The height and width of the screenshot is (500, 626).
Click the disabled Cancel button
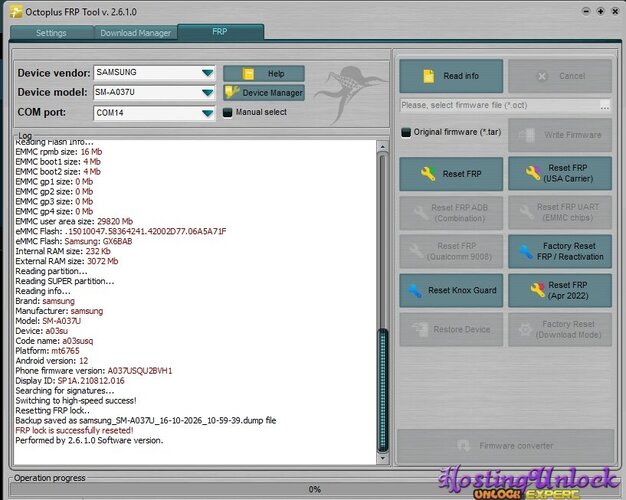pos(560,76)
